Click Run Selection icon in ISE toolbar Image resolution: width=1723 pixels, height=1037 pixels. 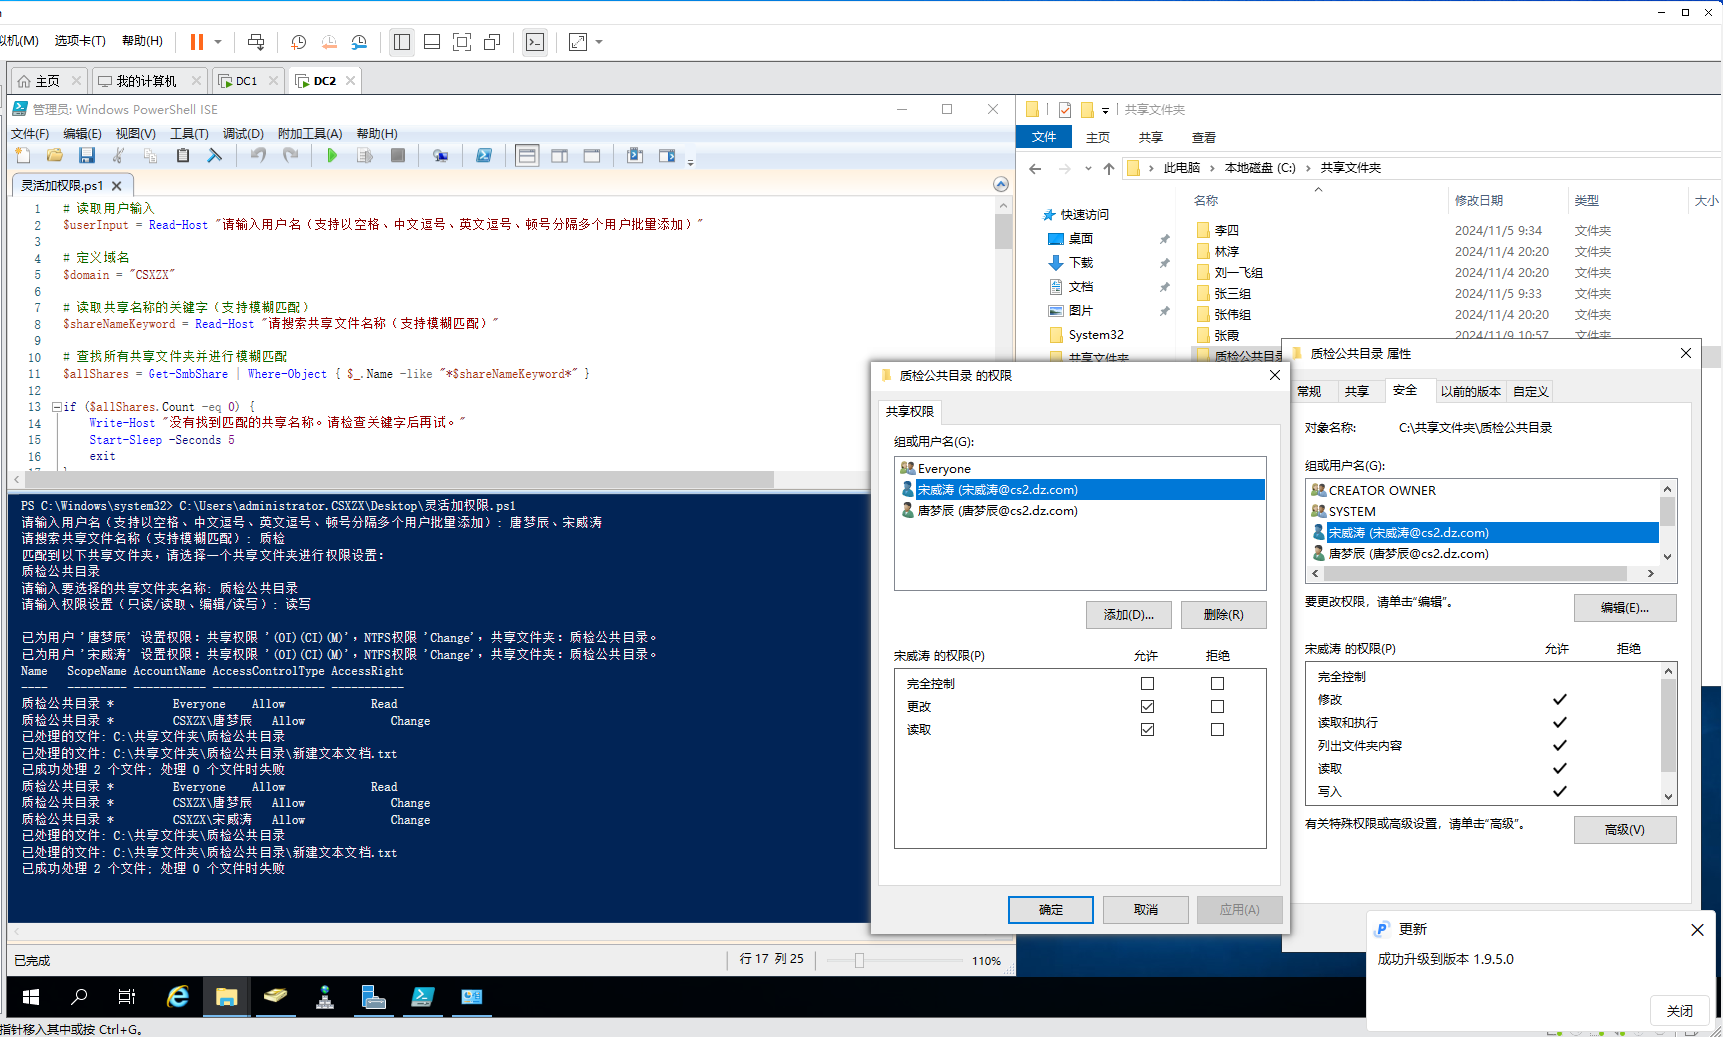coord(365,156)
